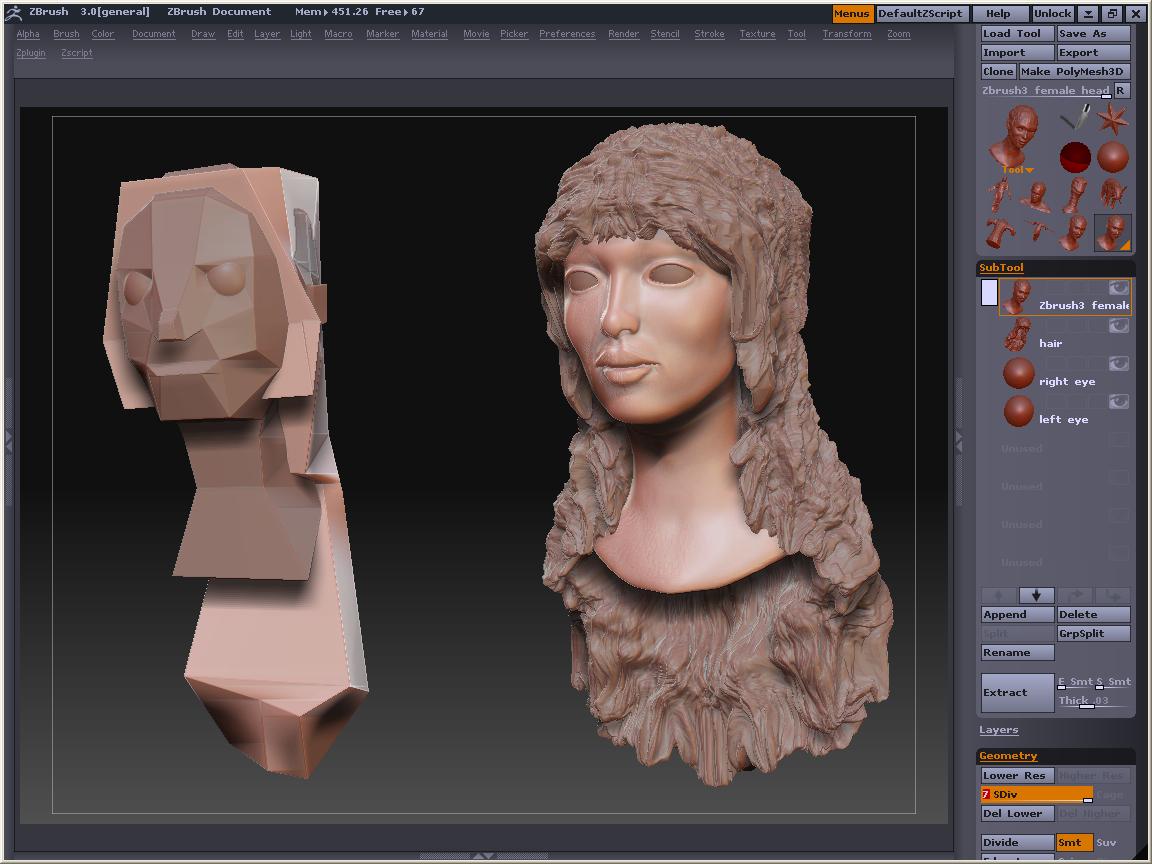The width and height of the screenshot is (1152, 864).
Task: Choose the highlighted head thumbnail with orange corner
Action: click(1112, 232)
